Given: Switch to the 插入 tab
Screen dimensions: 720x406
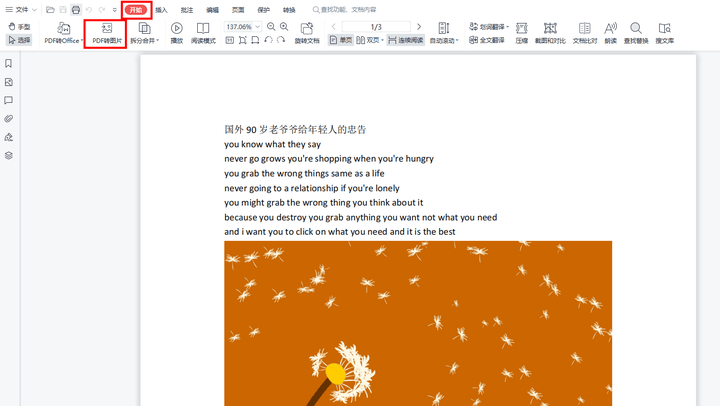Looking at the screenshot, I should click(x=161, y=9).
